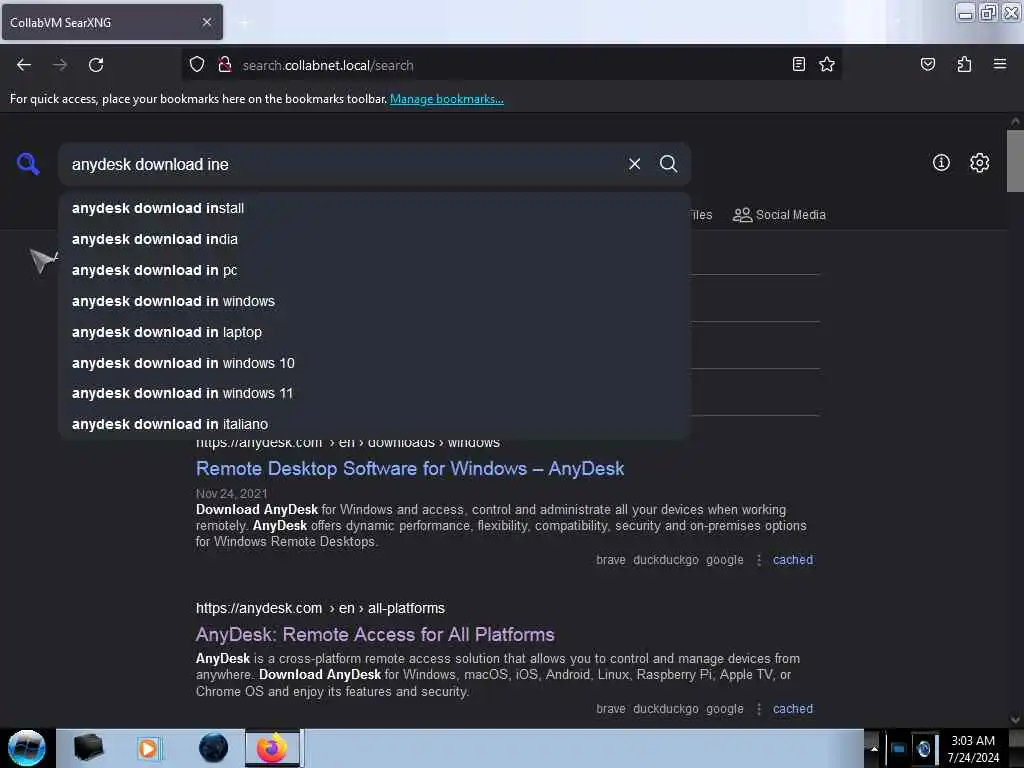
Task: Submit search with the magnifier button
Action: (668, 164)
